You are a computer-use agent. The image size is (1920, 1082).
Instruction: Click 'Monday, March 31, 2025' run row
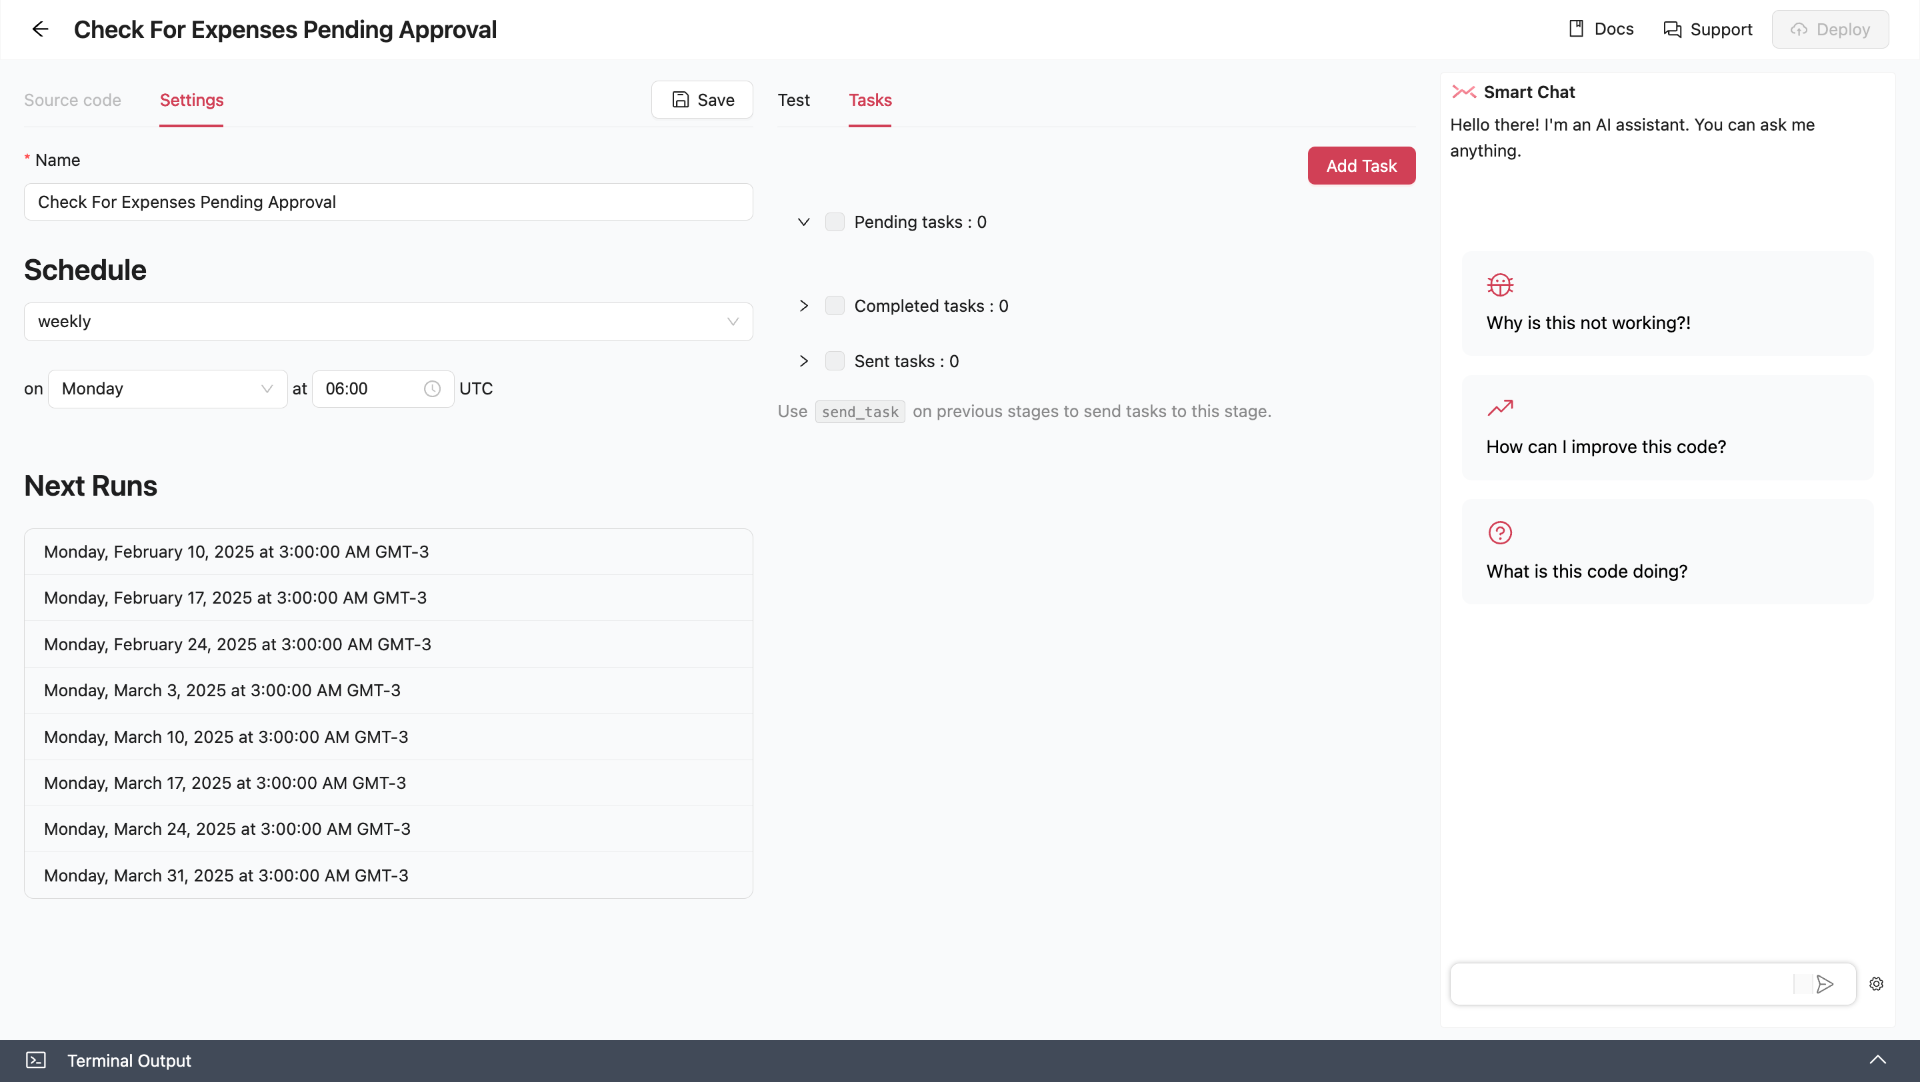tap(388, 875)
